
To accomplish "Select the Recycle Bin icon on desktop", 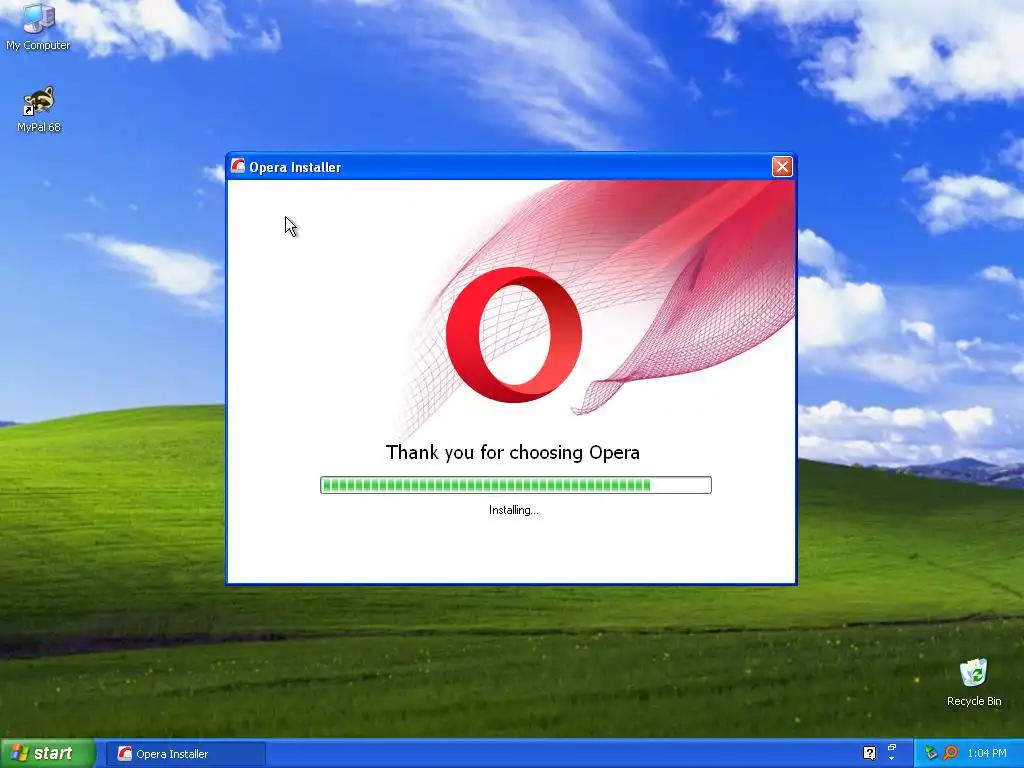I will [974, 682].
